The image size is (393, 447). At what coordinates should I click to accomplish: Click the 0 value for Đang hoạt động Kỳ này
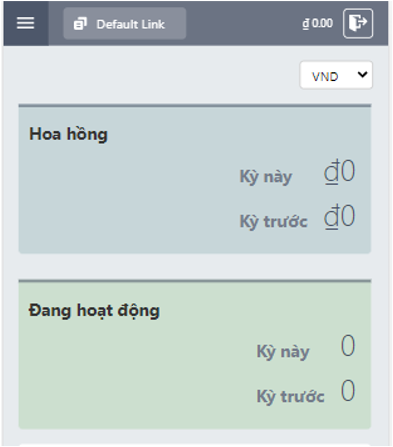point(348,346)
